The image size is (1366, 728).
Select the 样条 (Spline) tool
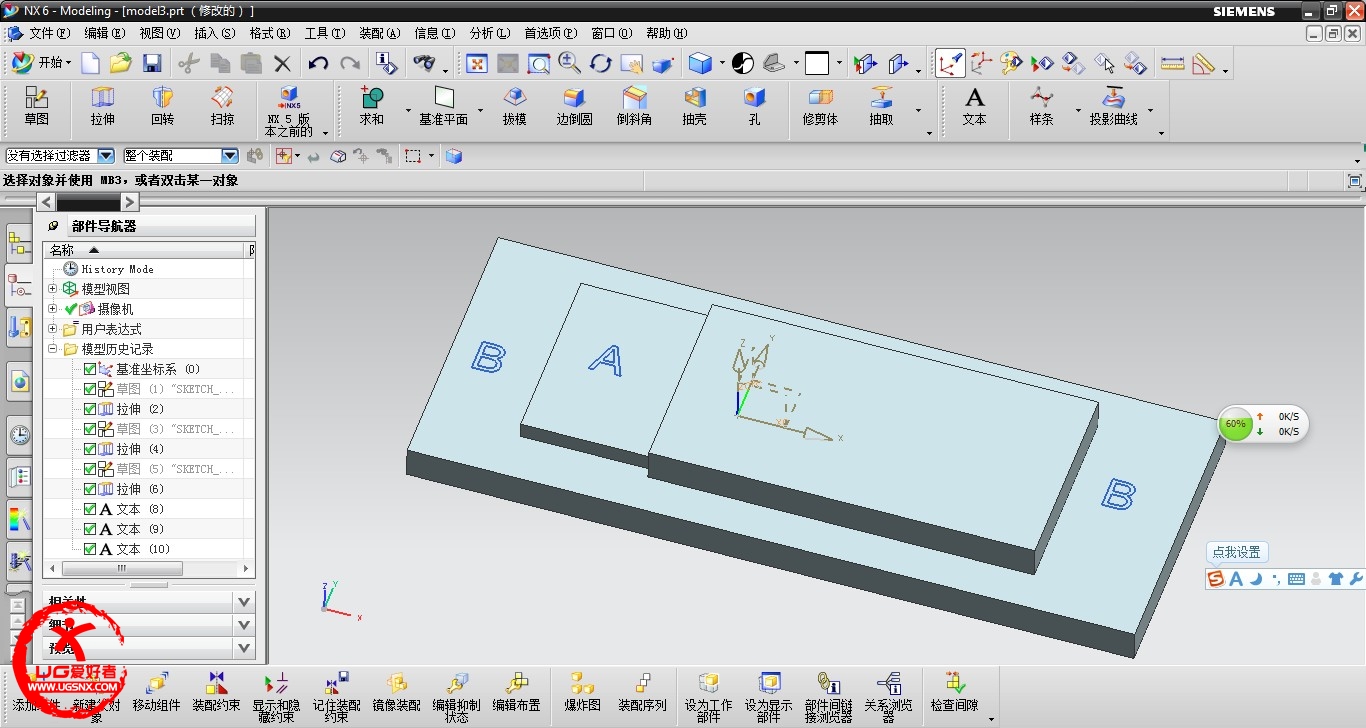1041,107
